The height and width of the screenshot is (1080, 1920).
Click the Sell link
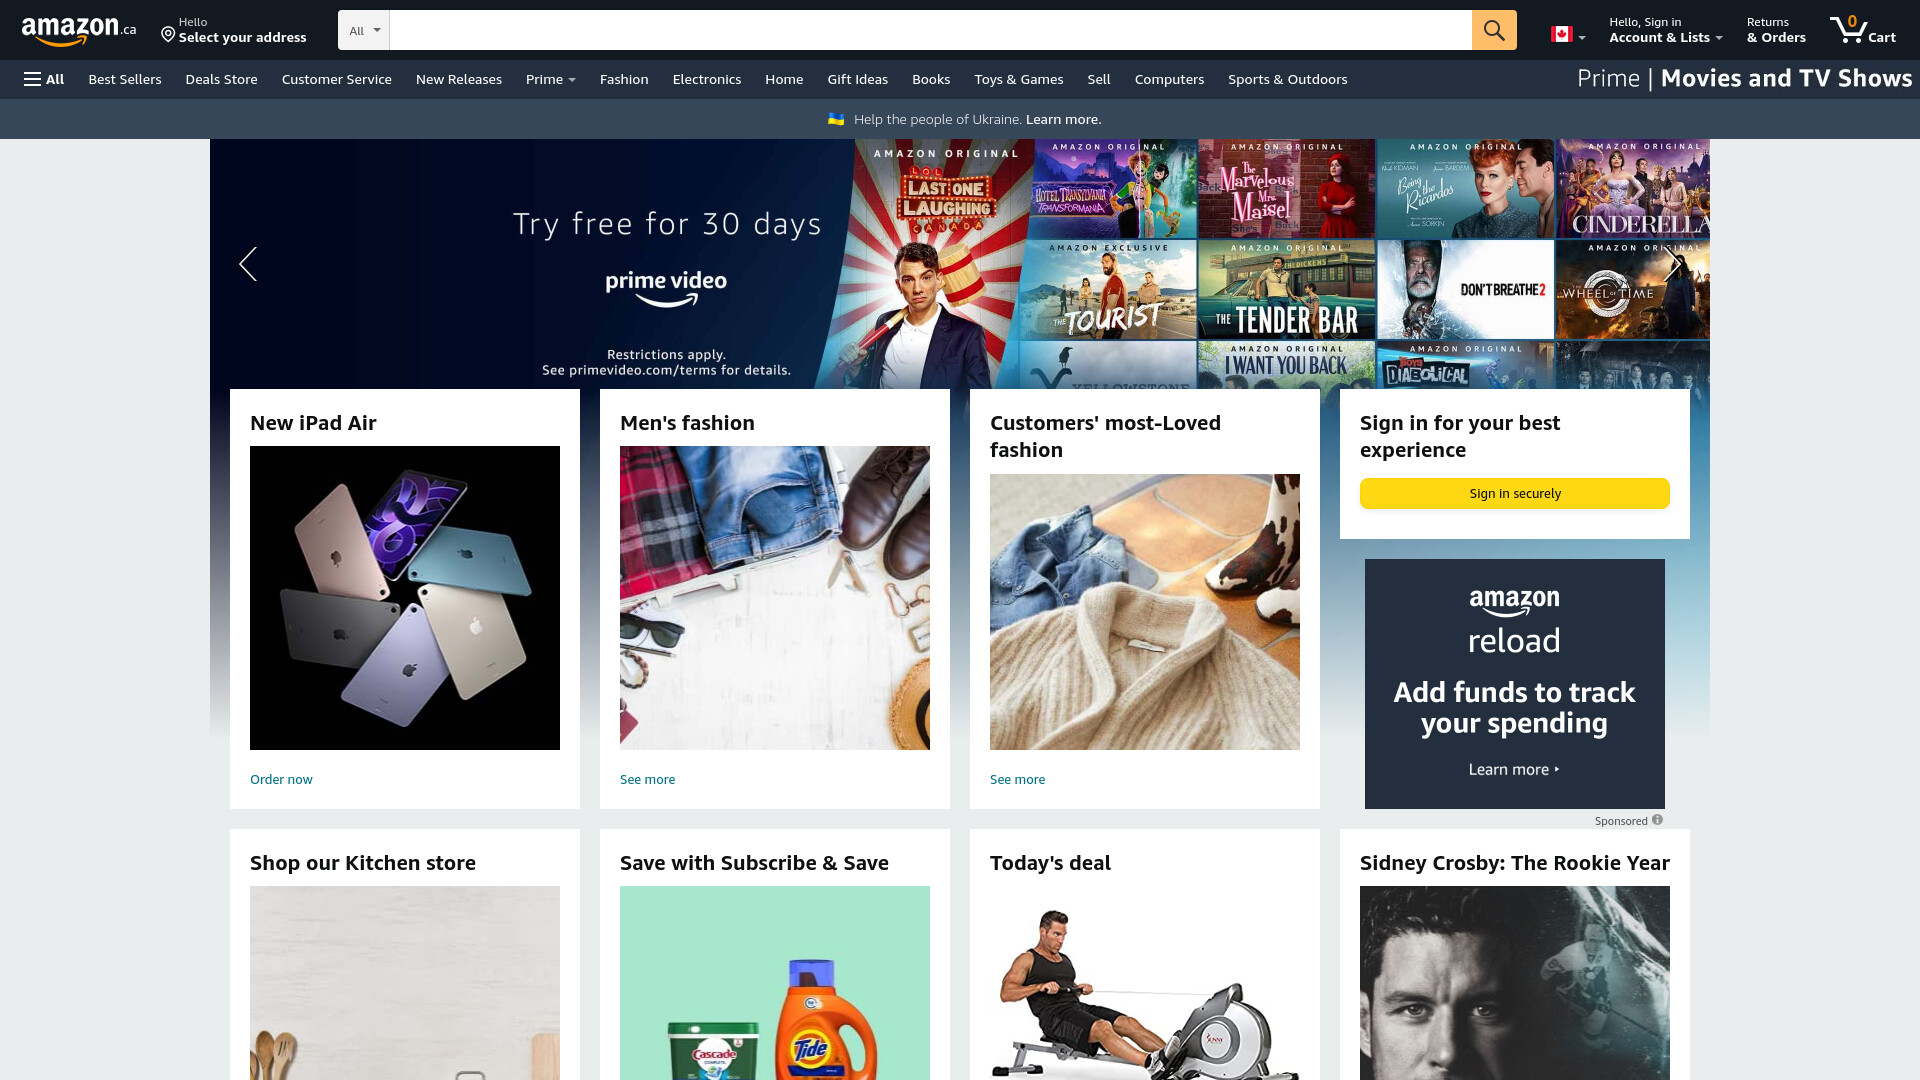click(x=1099, y=79)
